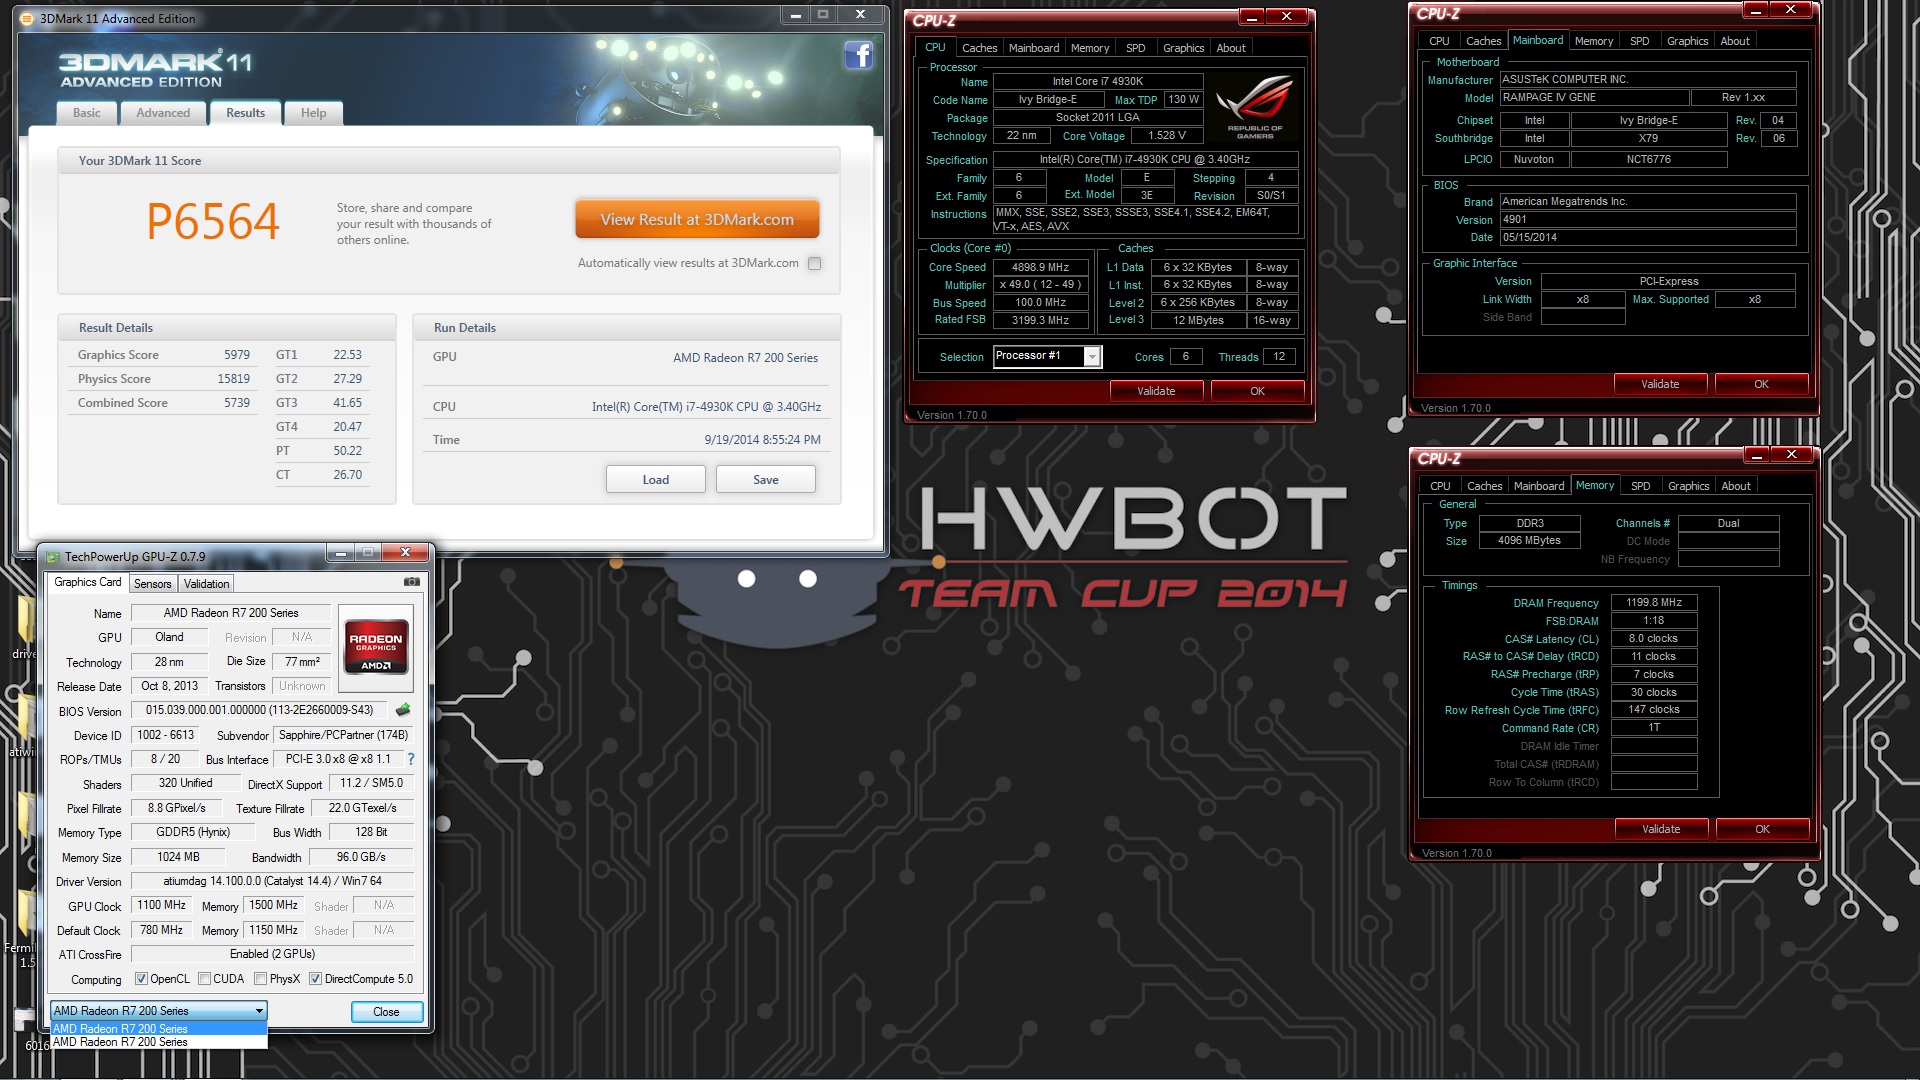Click the Core Voltage 1.528 V value
This screenshot has width=1920, height=1080.
click(1167, 135)
